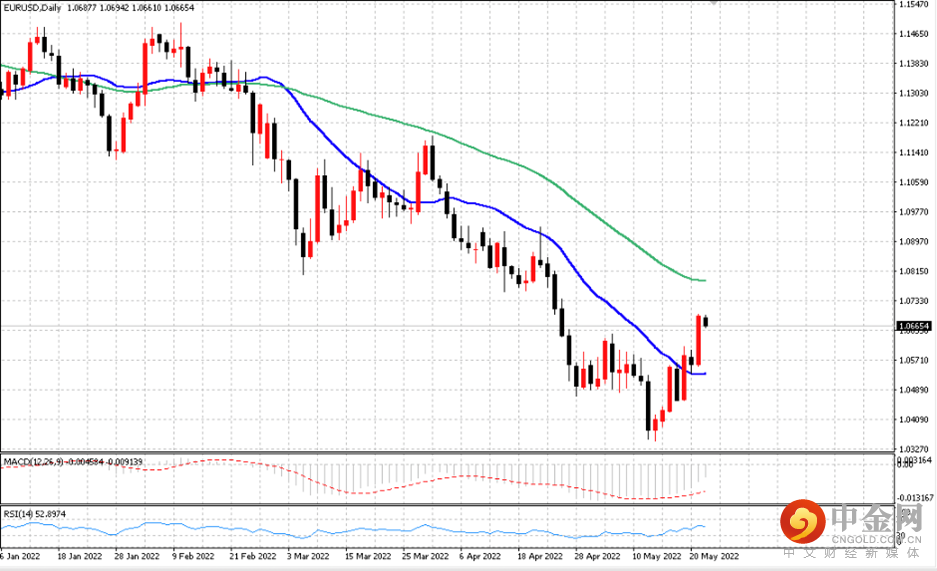Select the 1.09770 price level label
The width and height of the screenshot is (937, 571).
point(914,212)
